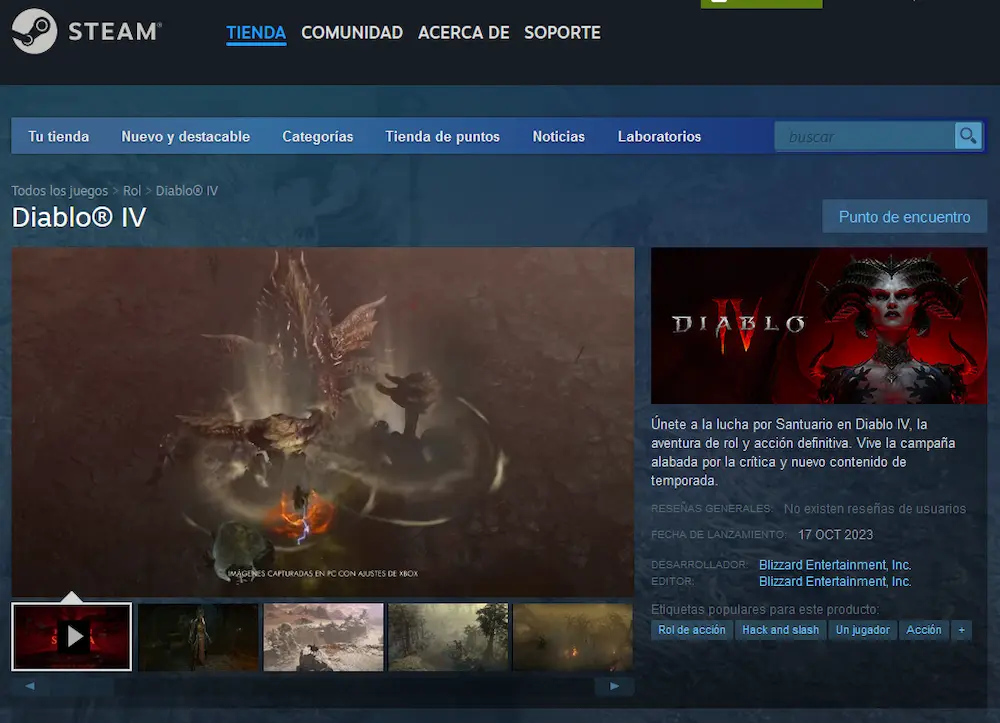Open Tienda de puntos tab
This screenshot has height=723, width=1000.
click(x=443, y=136)
